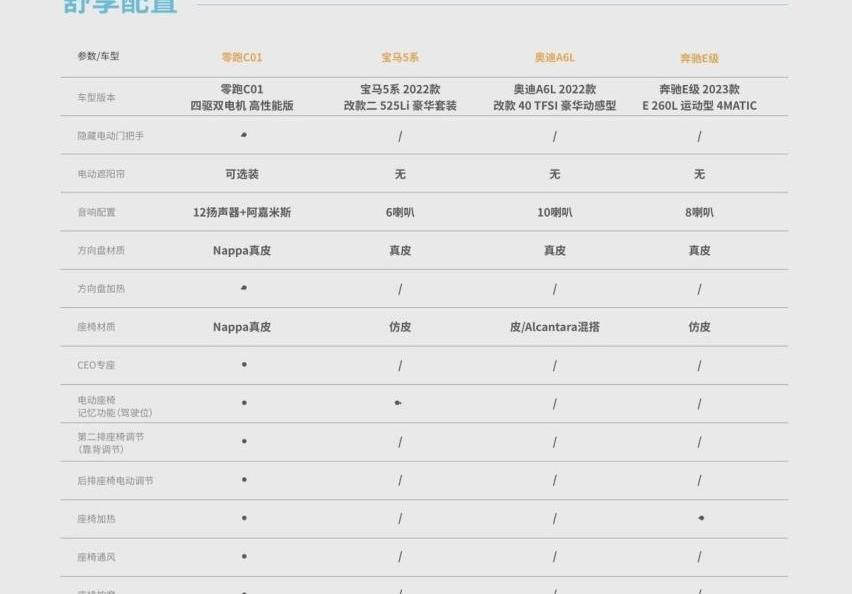The image size is (852, 594).
Task: Select the '6喇叭' cell
Action: click(400, 212)
